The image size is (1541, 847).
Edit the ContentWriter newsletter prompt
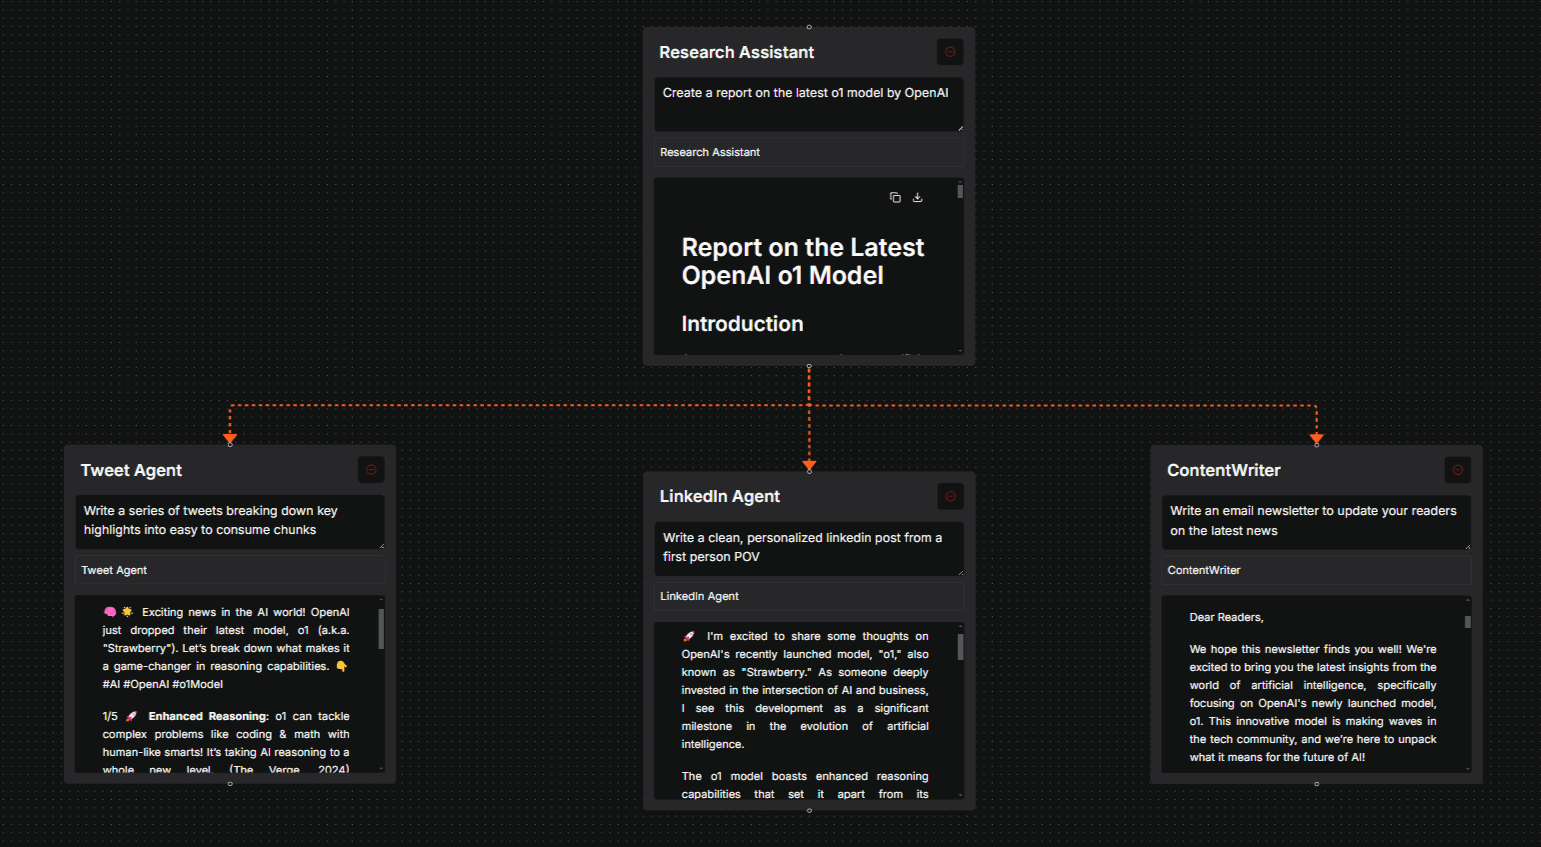pos(1315,521)
